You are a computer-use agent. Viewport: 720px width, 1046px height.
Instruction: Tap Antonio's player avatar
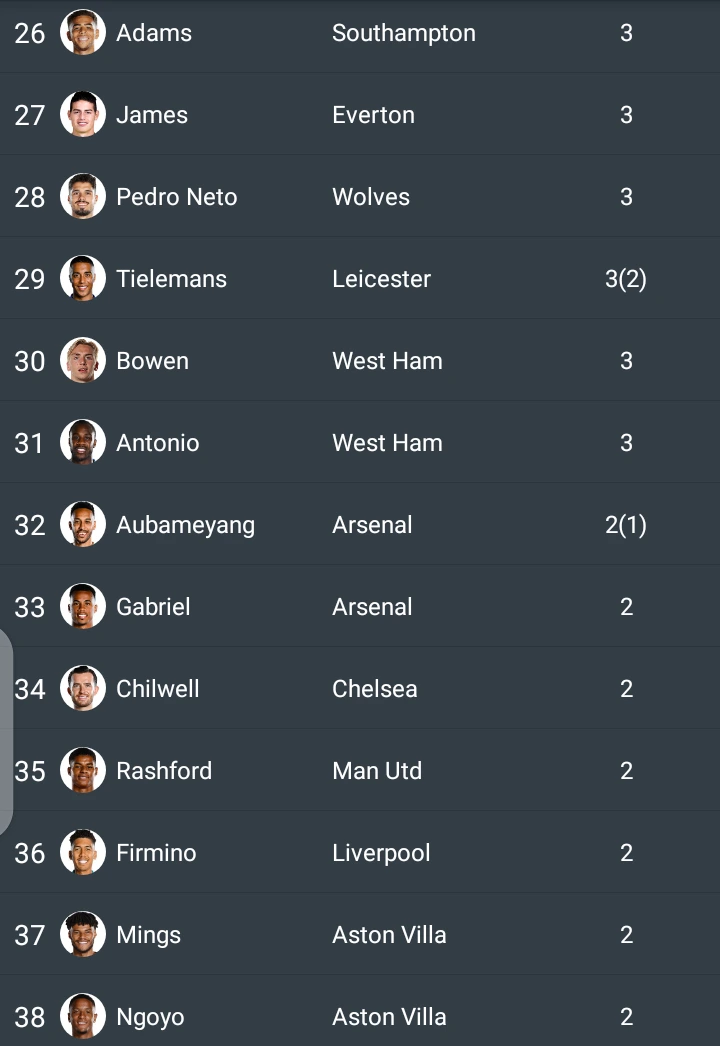click(83, 442)
